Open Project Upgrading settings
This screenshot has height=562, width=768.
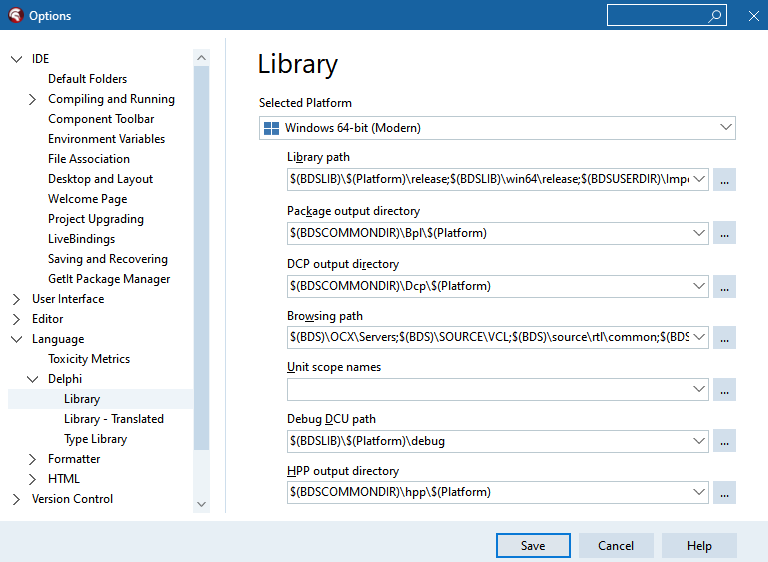point(96,219)
